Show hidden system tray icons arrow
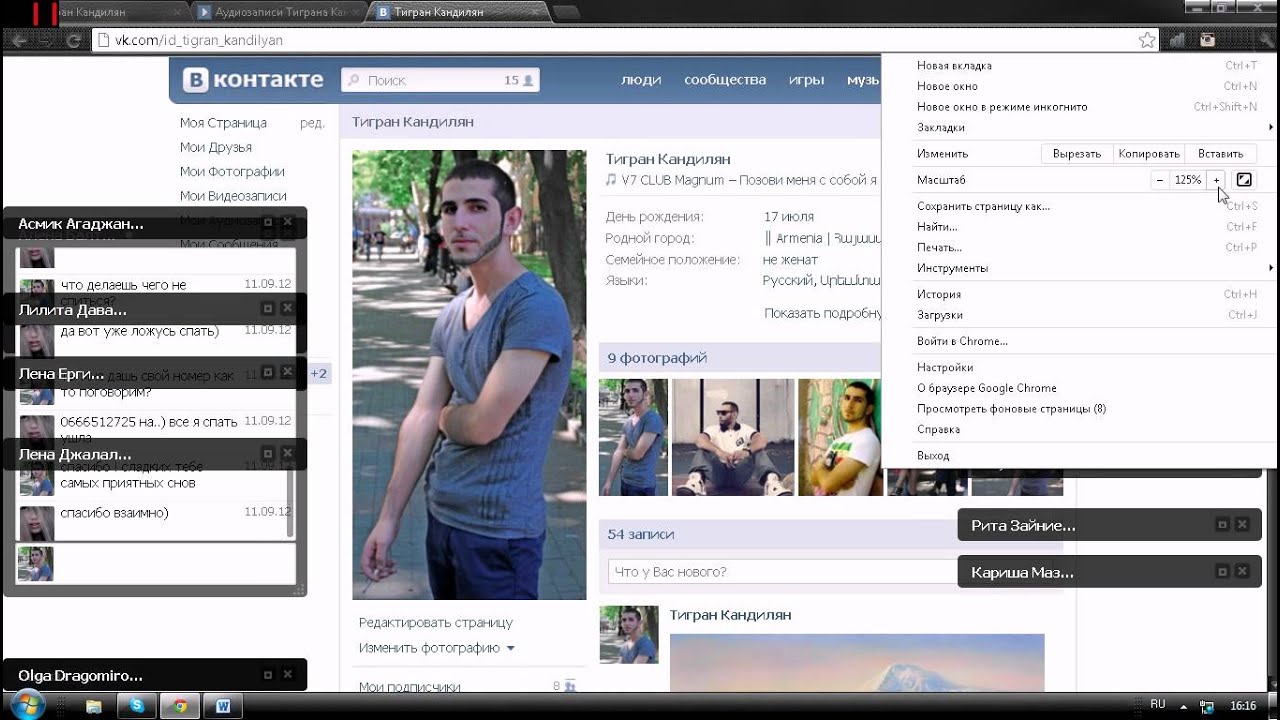The image size is (1280, 720). pos(1184,705)
